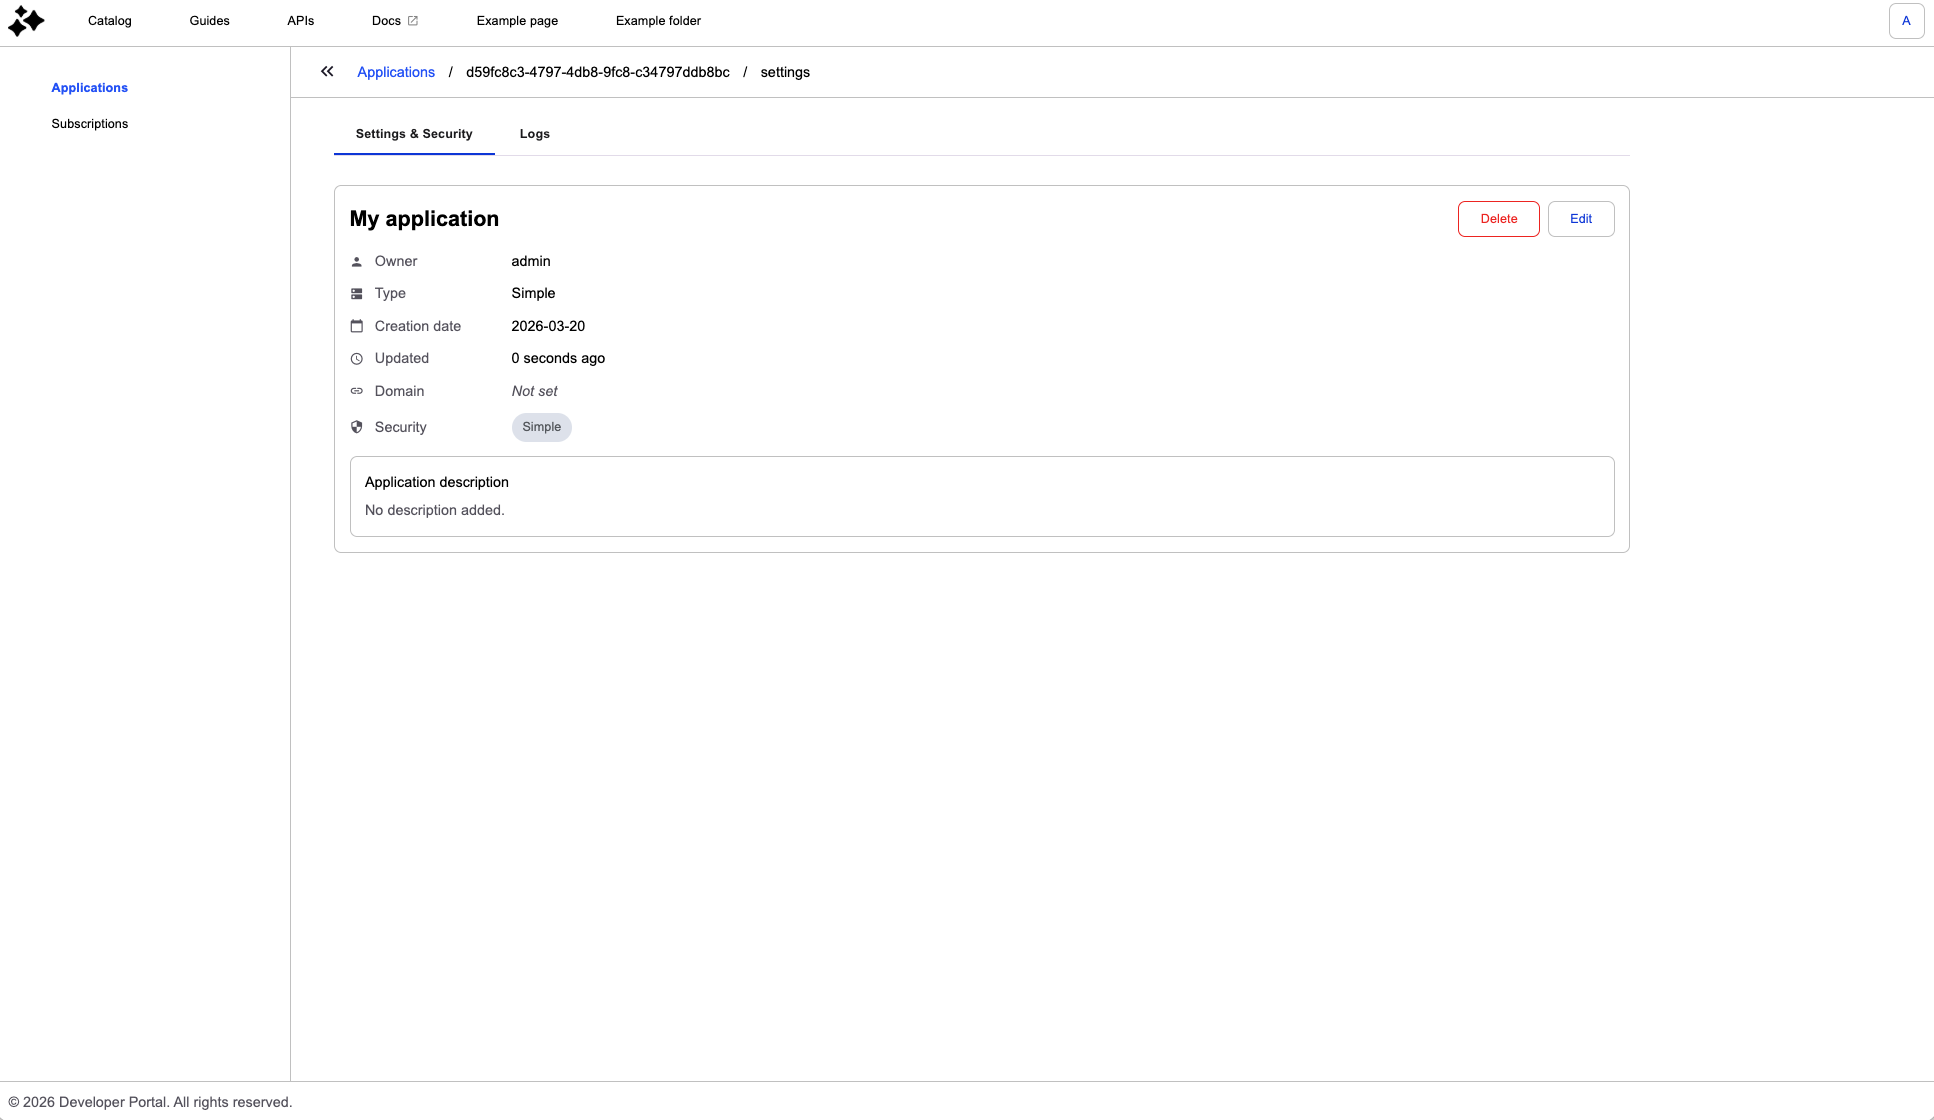Click the Owner person icon
The height and width of the screenshot is (1120, 1934).
[357, 262]
